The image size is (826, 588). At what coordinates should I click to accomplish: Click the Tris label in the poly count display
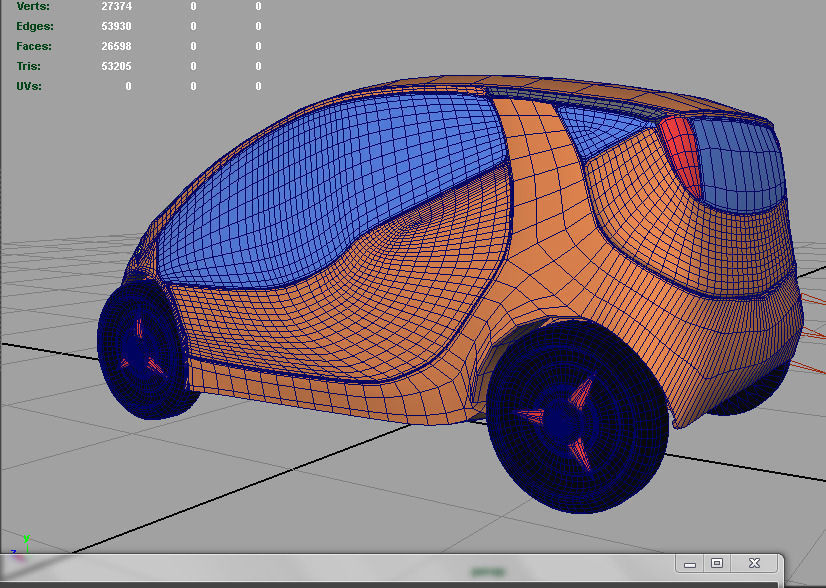pyautogui.click(x=28, y=66)
